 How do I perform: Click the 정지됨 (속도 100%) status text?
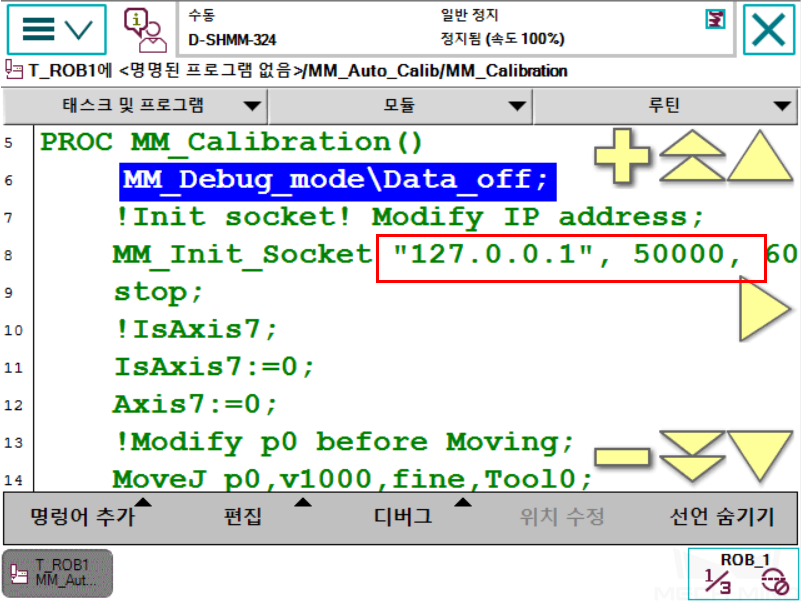click(x=503, y=39)
